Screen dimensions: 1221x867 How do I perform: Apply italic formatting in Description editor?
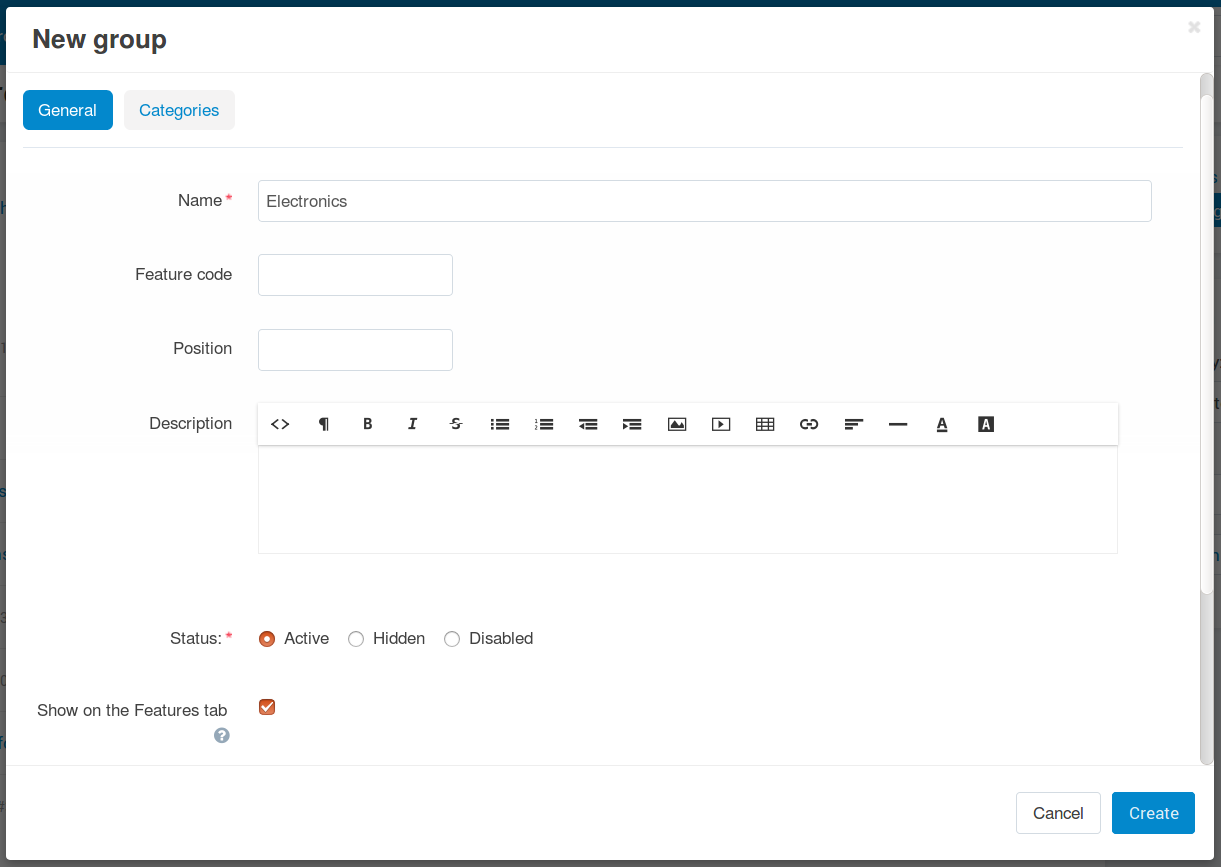tap(412, 424)
